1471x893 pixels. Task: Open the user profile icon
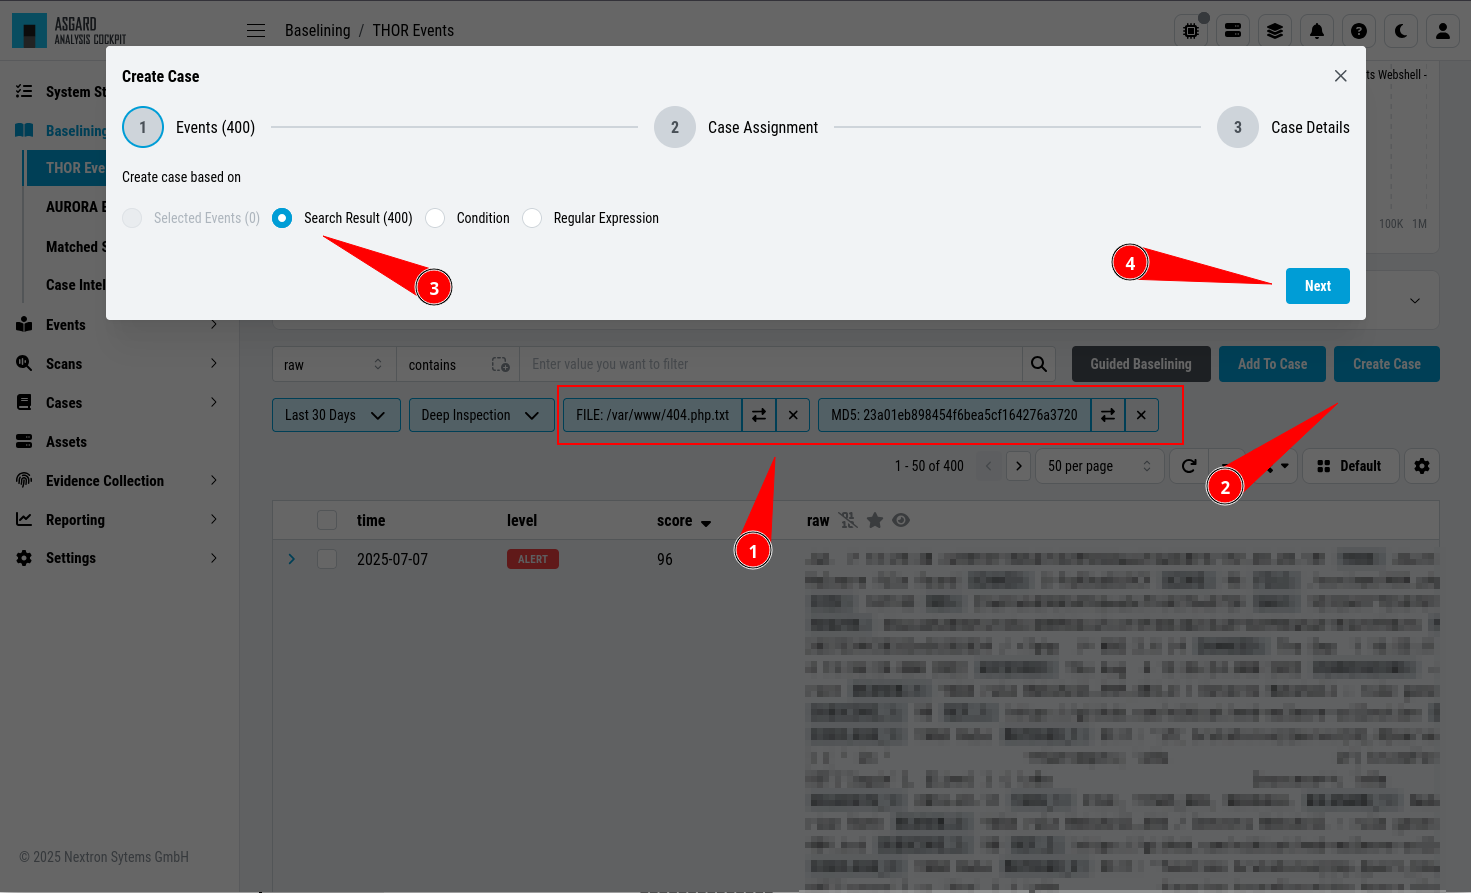1443,31
